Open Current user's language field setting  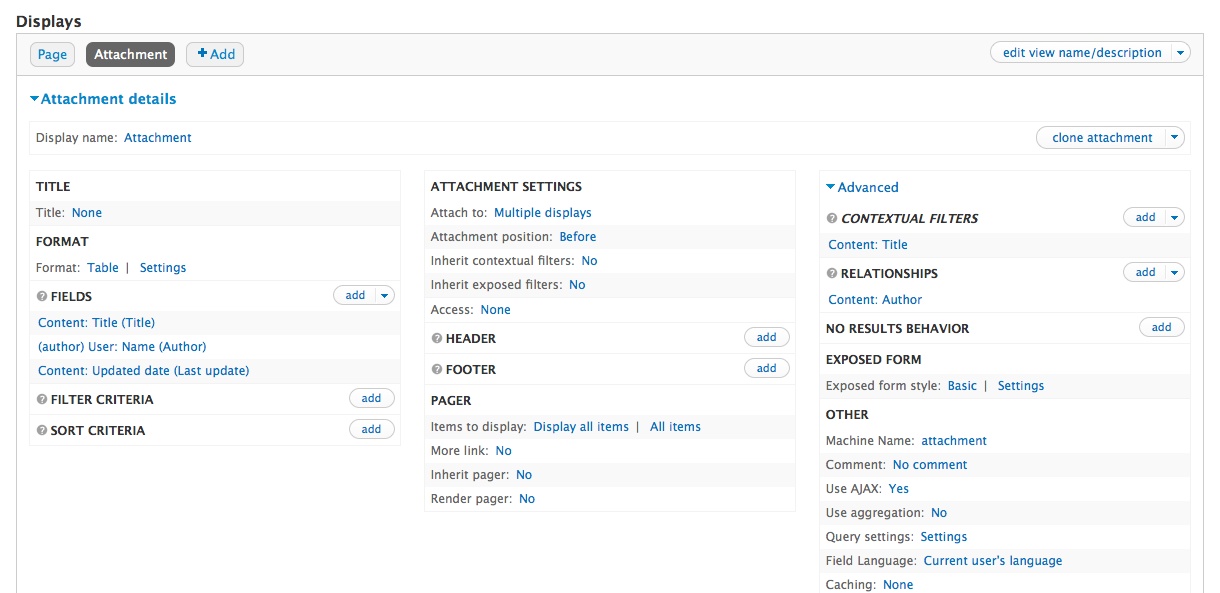tap(992, 561)
